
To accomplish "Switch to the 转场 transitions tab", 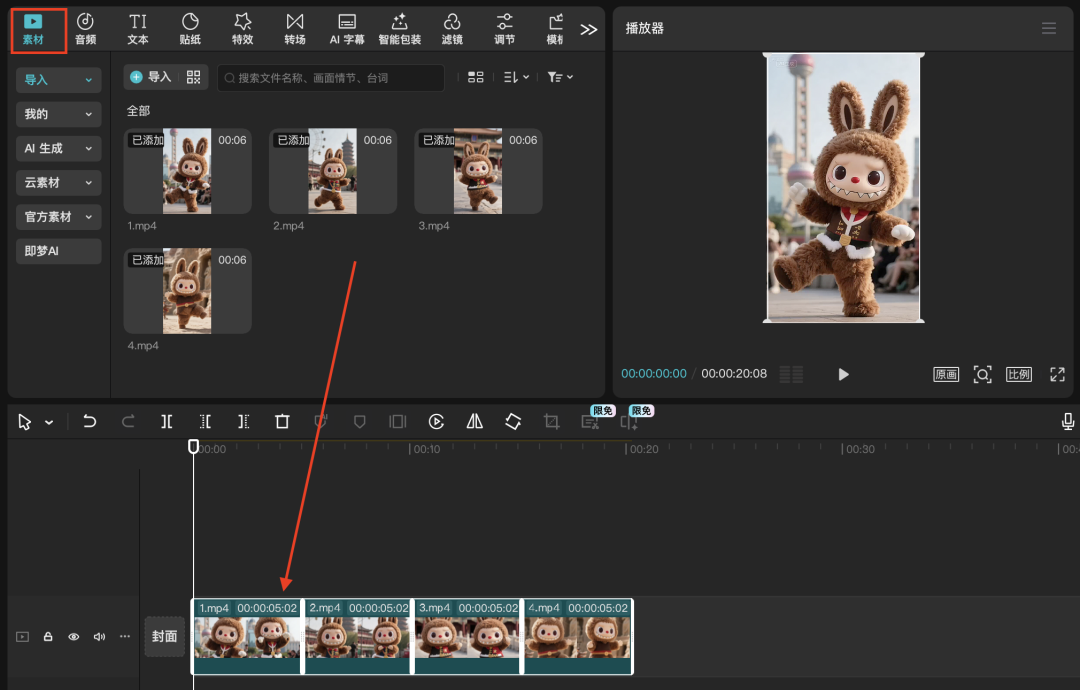I will (295, 28).
